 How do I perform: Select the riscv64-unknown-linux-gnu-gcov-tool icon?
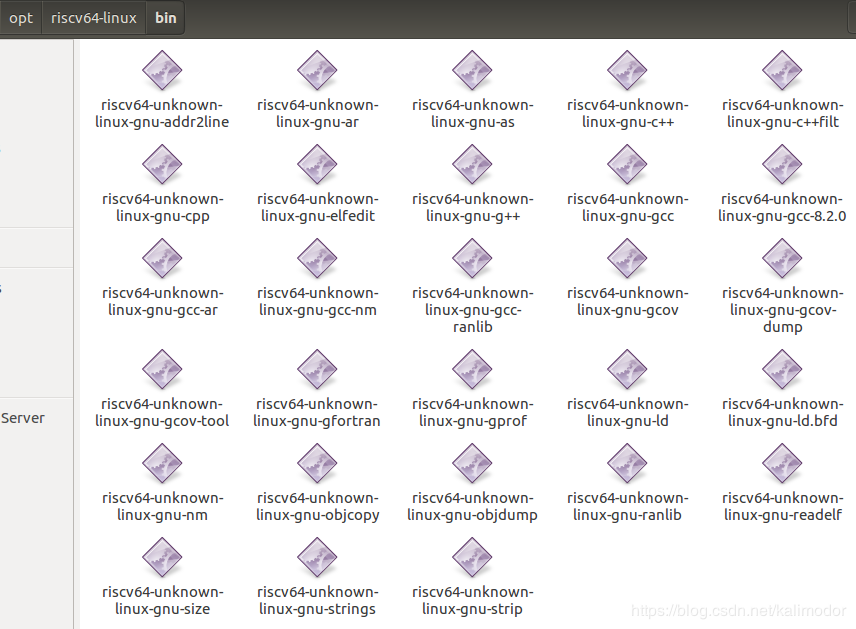[162, 370]
